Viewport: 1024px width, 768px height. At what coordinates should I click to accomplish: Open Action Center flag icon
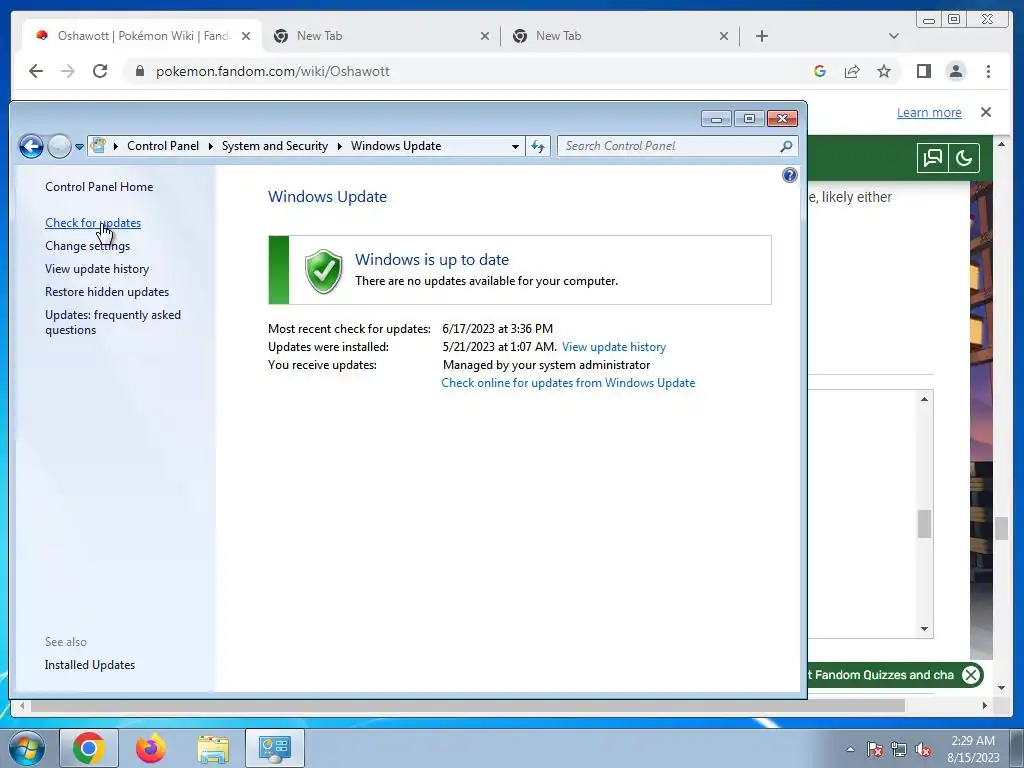pos(874,749)
